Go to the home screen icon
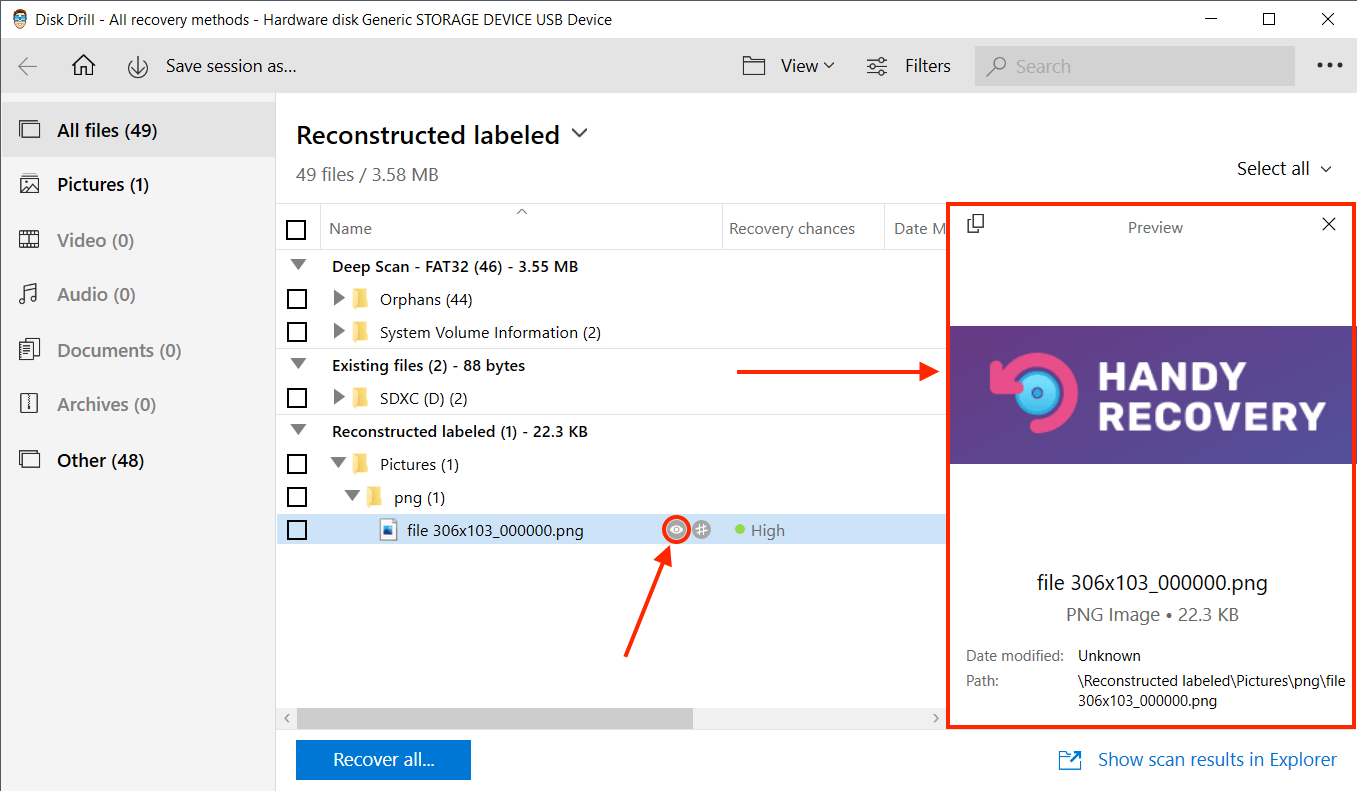Viewport: 1357px width, 791px height. pyautogui.click(x=84, y=66)
